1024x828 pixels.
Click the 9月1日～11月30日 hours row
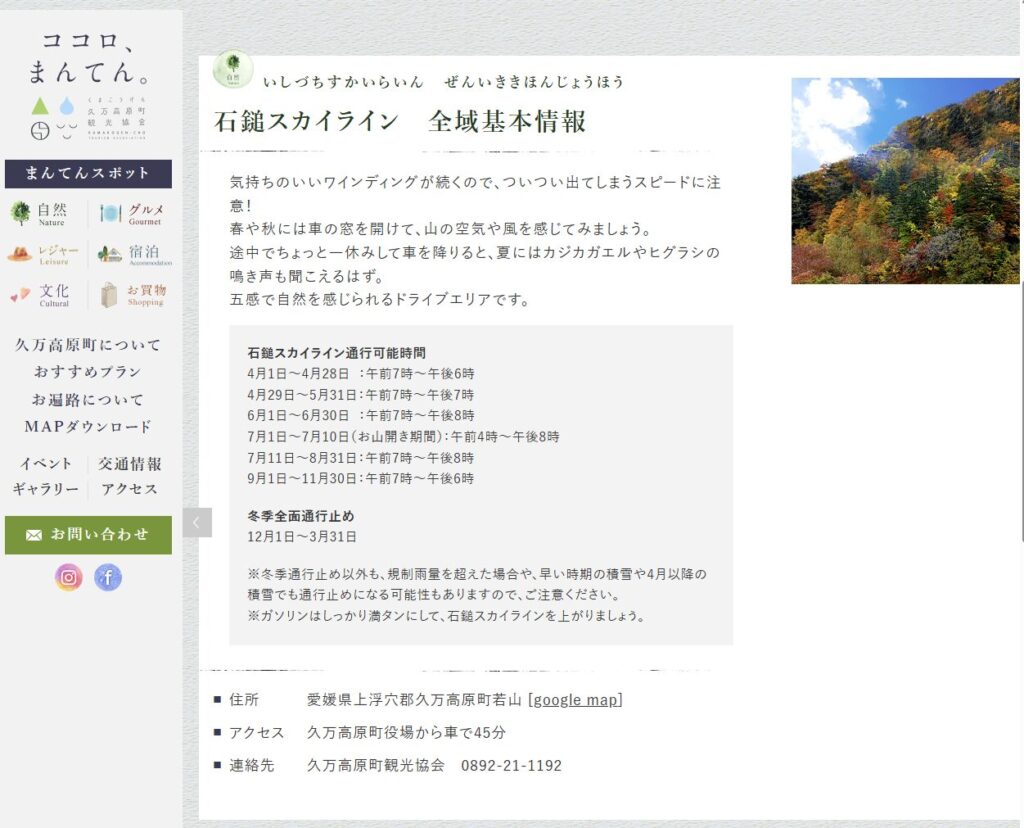pos(360,479)
